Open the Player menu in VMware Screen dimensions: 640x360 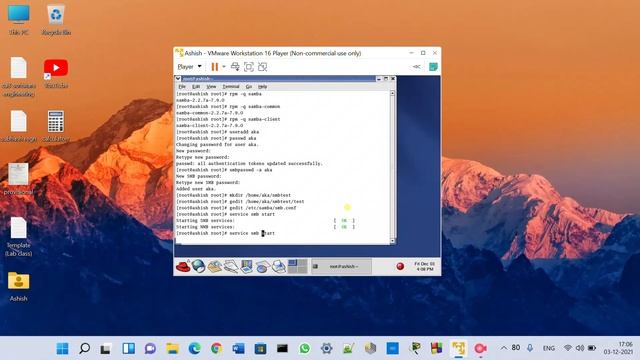point(189,67)
